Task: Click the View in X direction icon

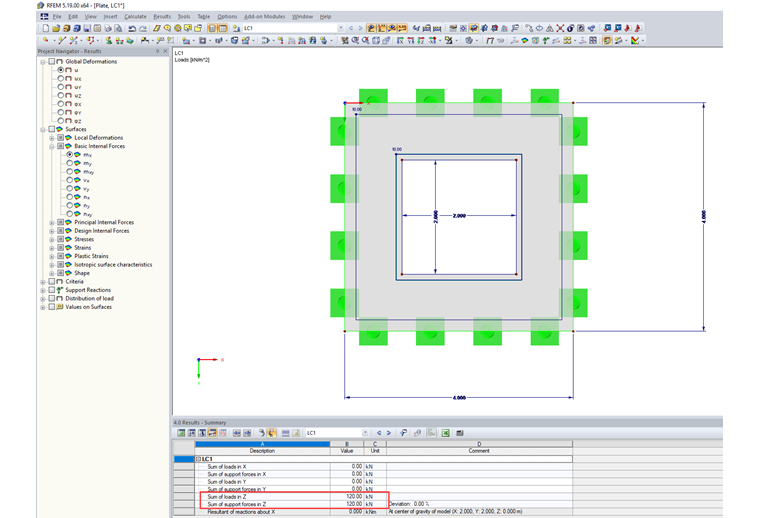Action: [400, 40]
